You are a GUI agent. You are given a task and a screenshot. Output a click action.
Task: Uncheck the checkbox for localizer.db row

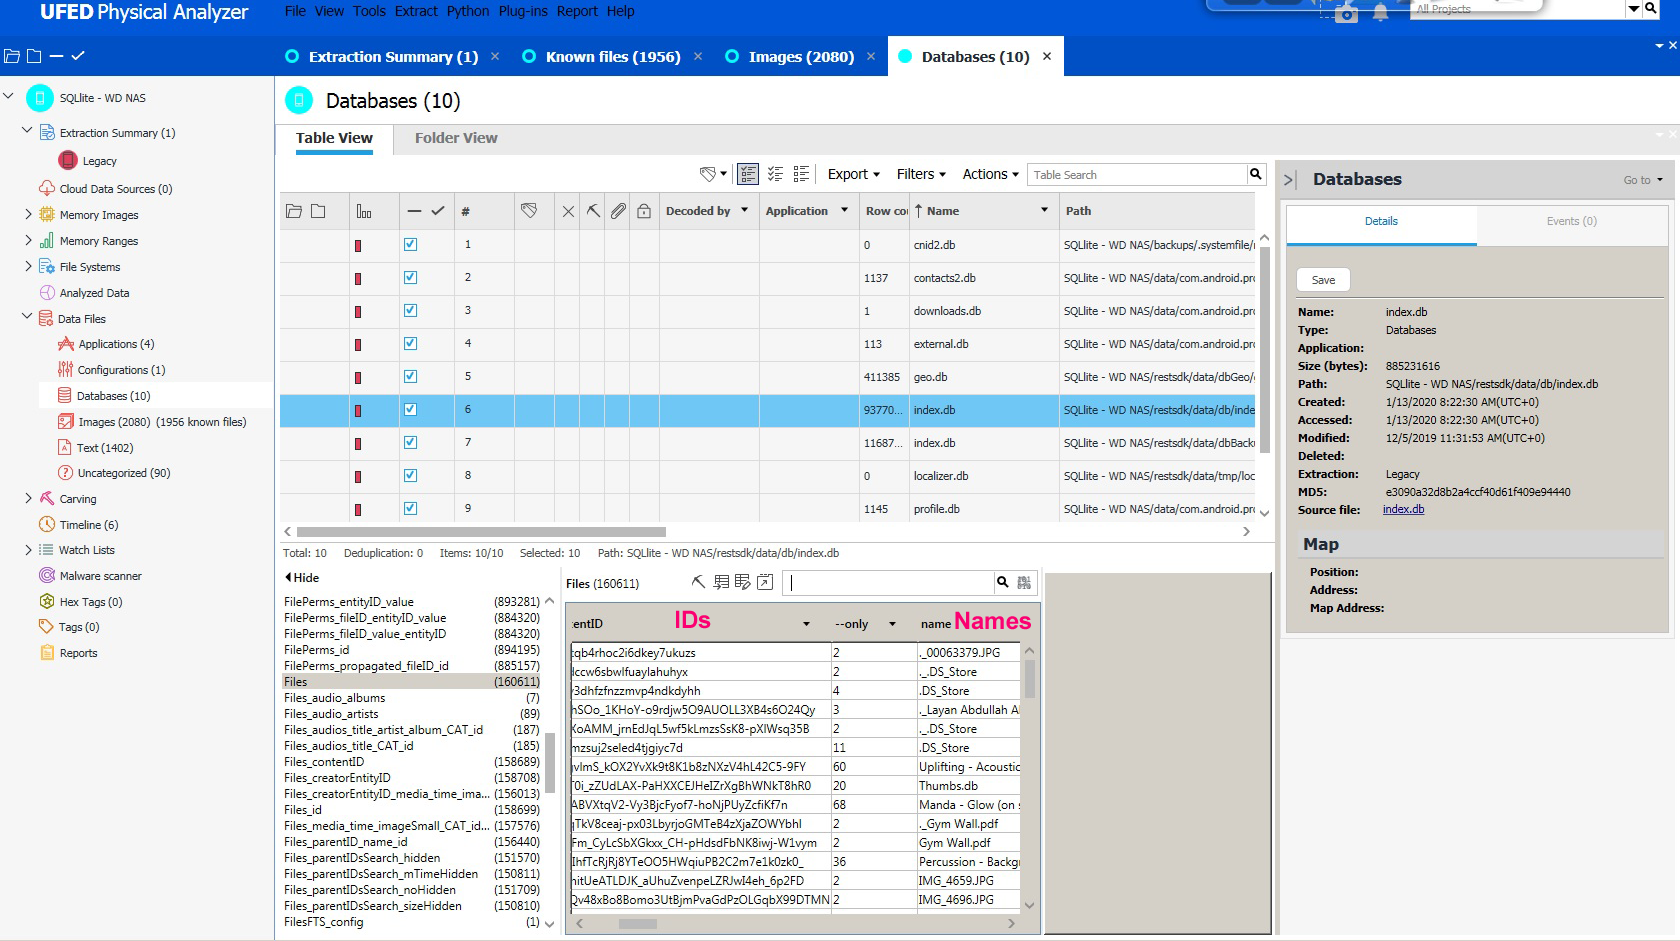[x=410, y=475]
